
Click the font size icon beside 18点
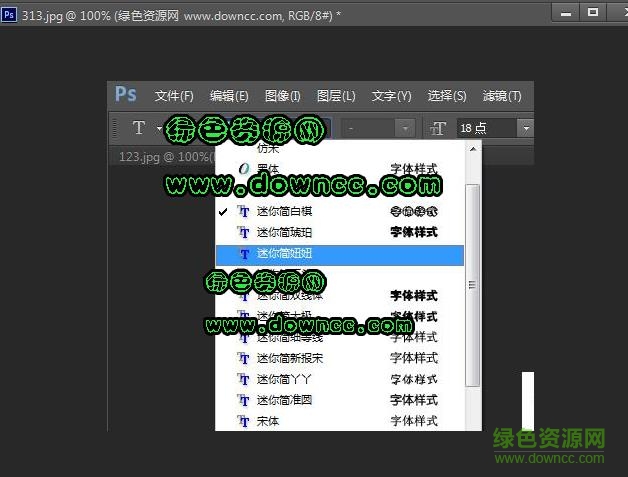tap(438, 128)
